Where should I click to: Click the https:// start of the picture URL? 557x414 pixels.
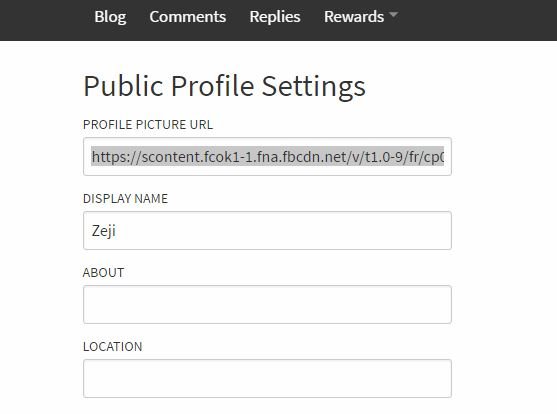point(116,157)
